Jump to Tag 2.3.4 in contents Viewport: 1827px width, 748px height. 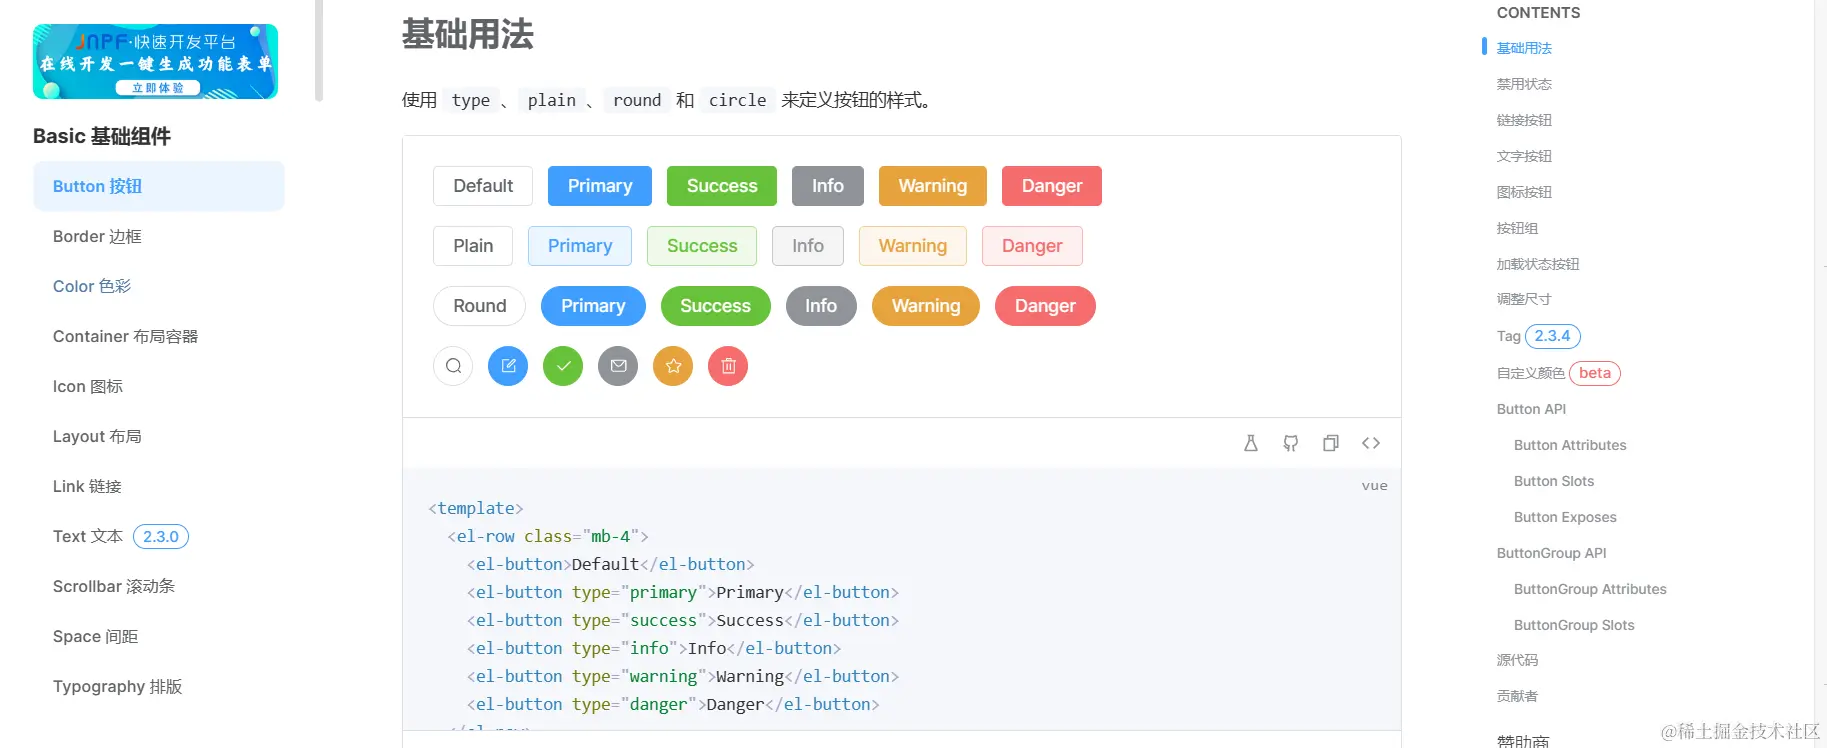[x=1538, y=336]
